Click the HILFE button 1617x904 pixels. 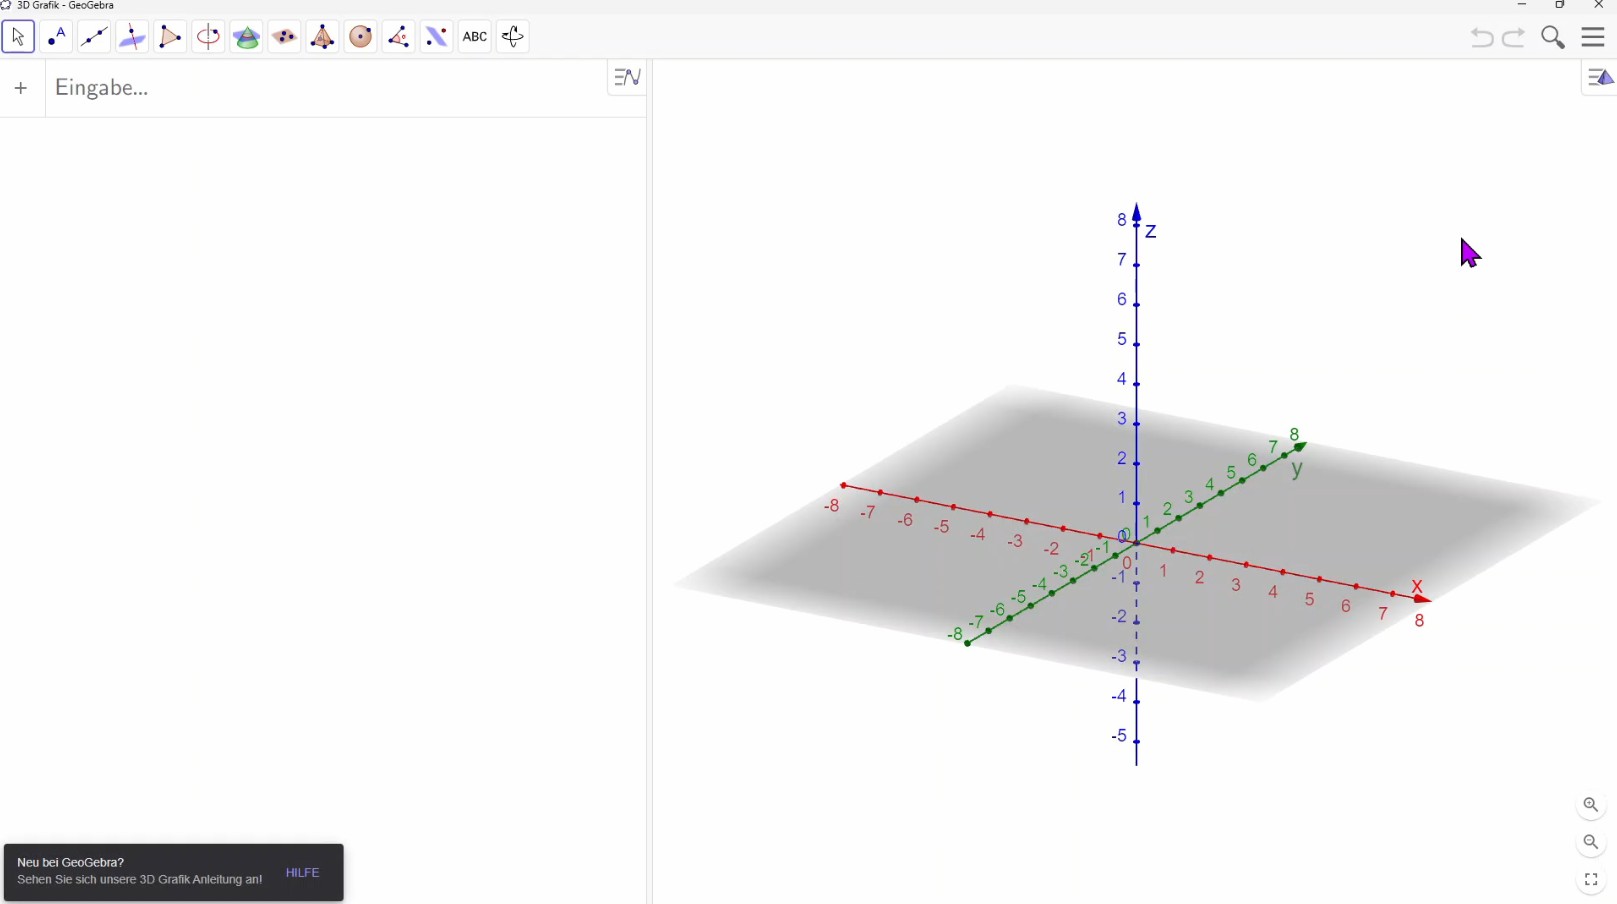tap(302, 873)
